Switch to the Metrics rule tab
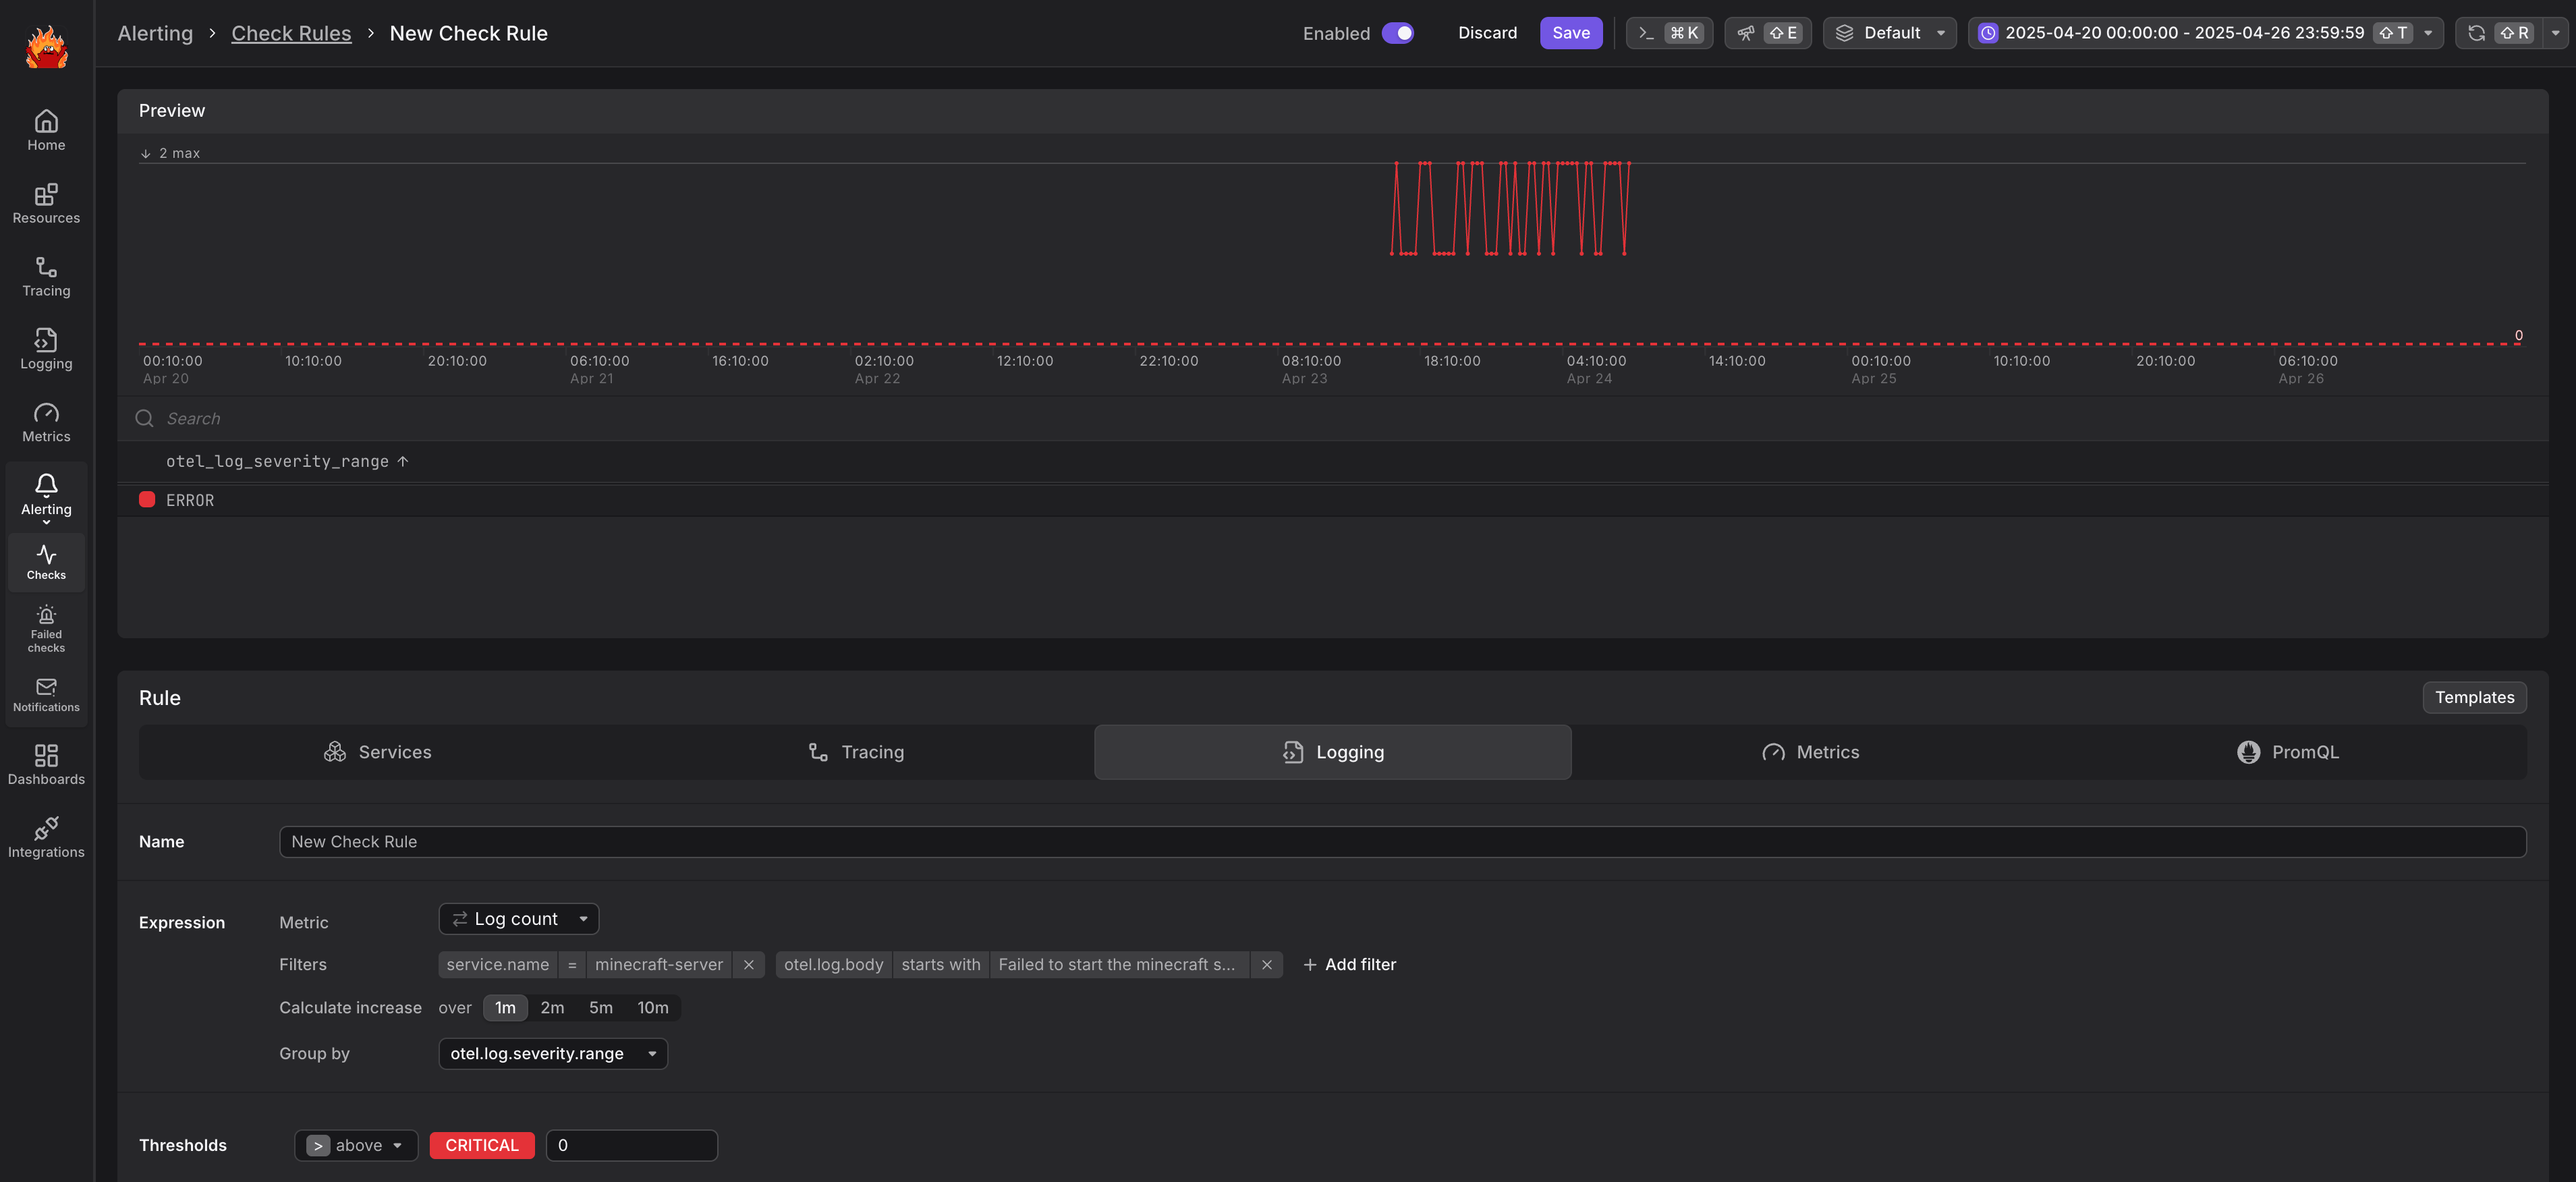This screenshot has width=2576, height=1182. [1810, 752]
